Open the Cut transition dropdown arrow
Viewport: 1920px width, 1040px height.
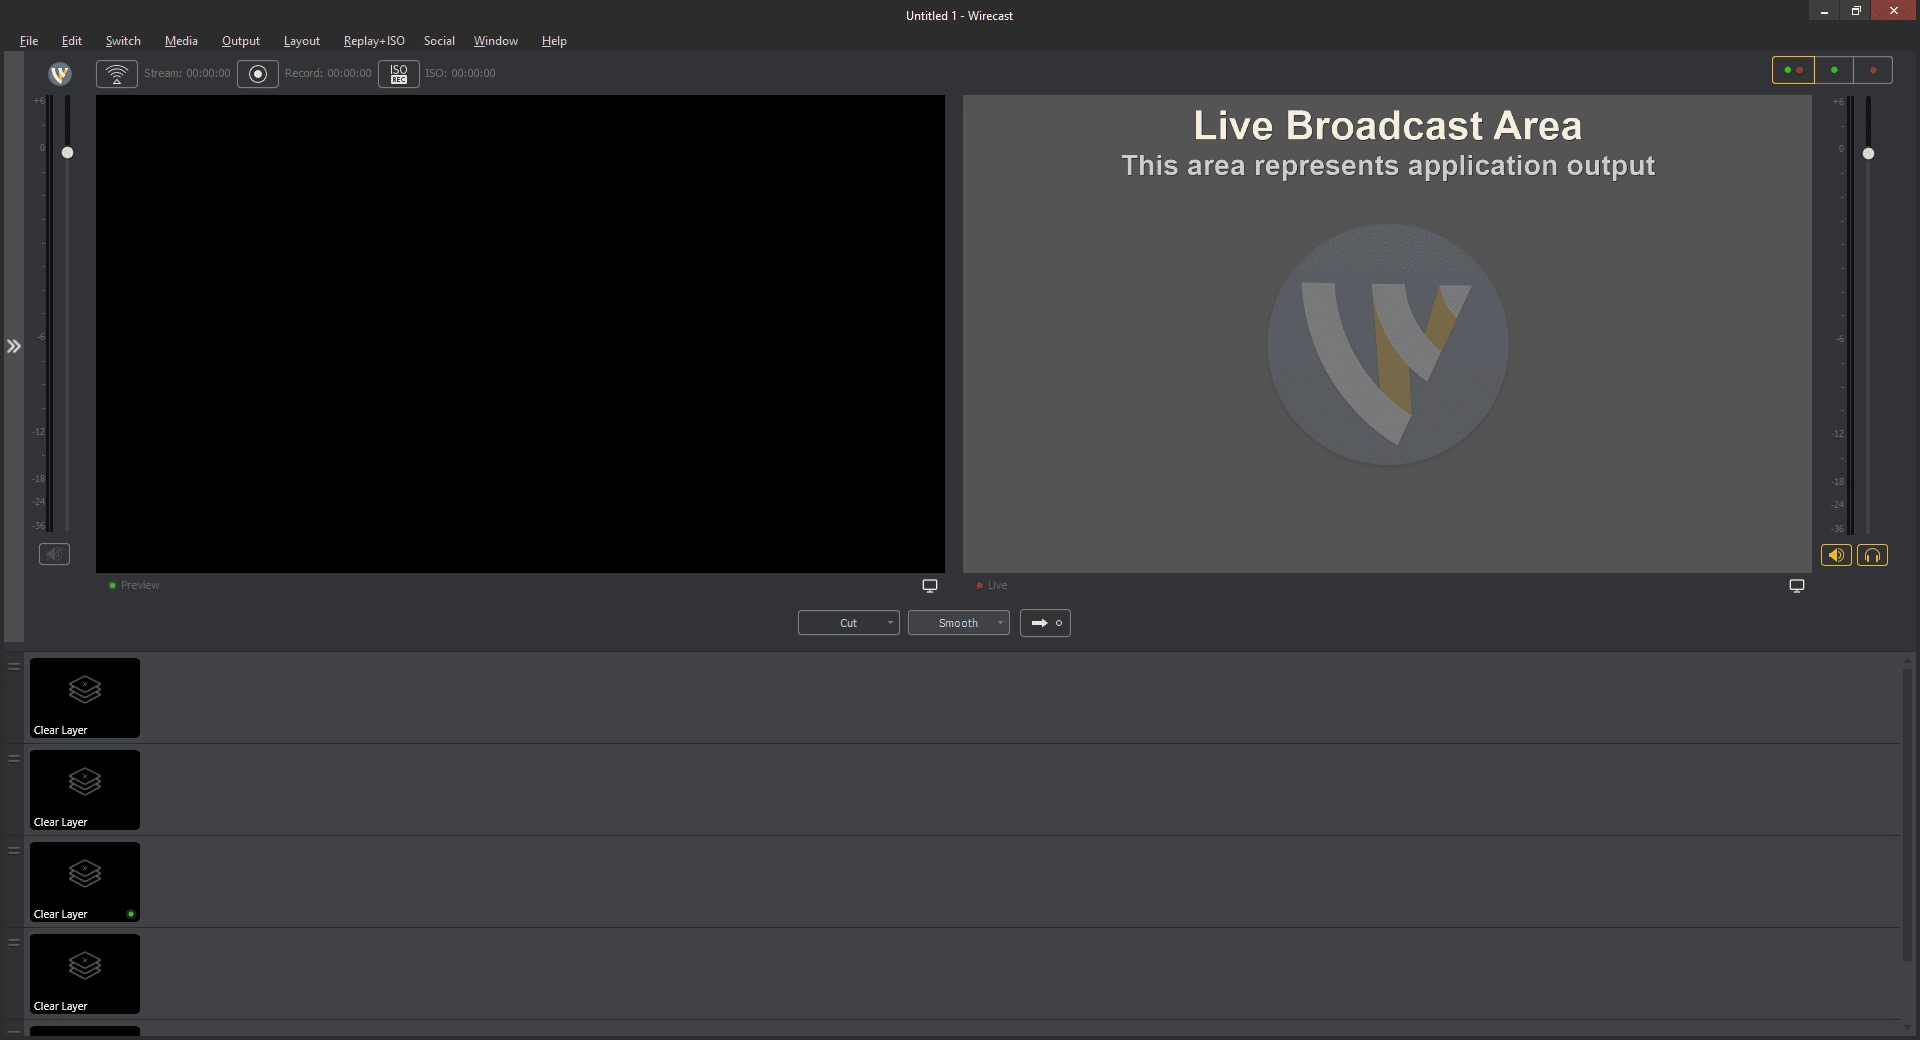(890, 623)
